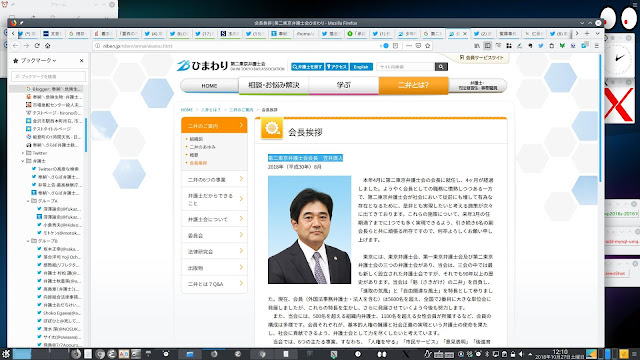Save page to Pocket icon
The image size is (640, 360).
418,46
